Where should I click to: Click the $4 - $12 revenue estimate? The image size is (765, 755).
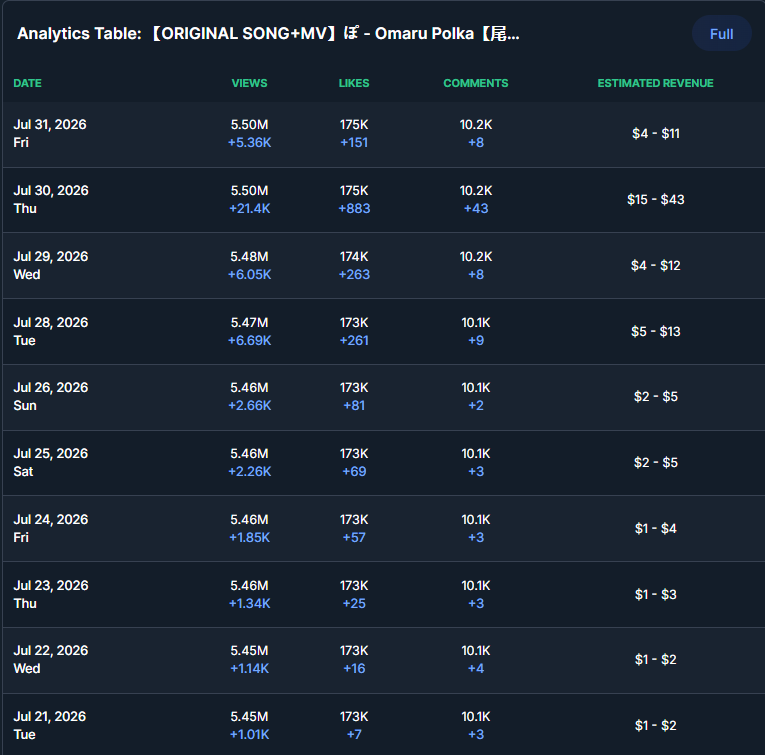[x=655, y=265]
